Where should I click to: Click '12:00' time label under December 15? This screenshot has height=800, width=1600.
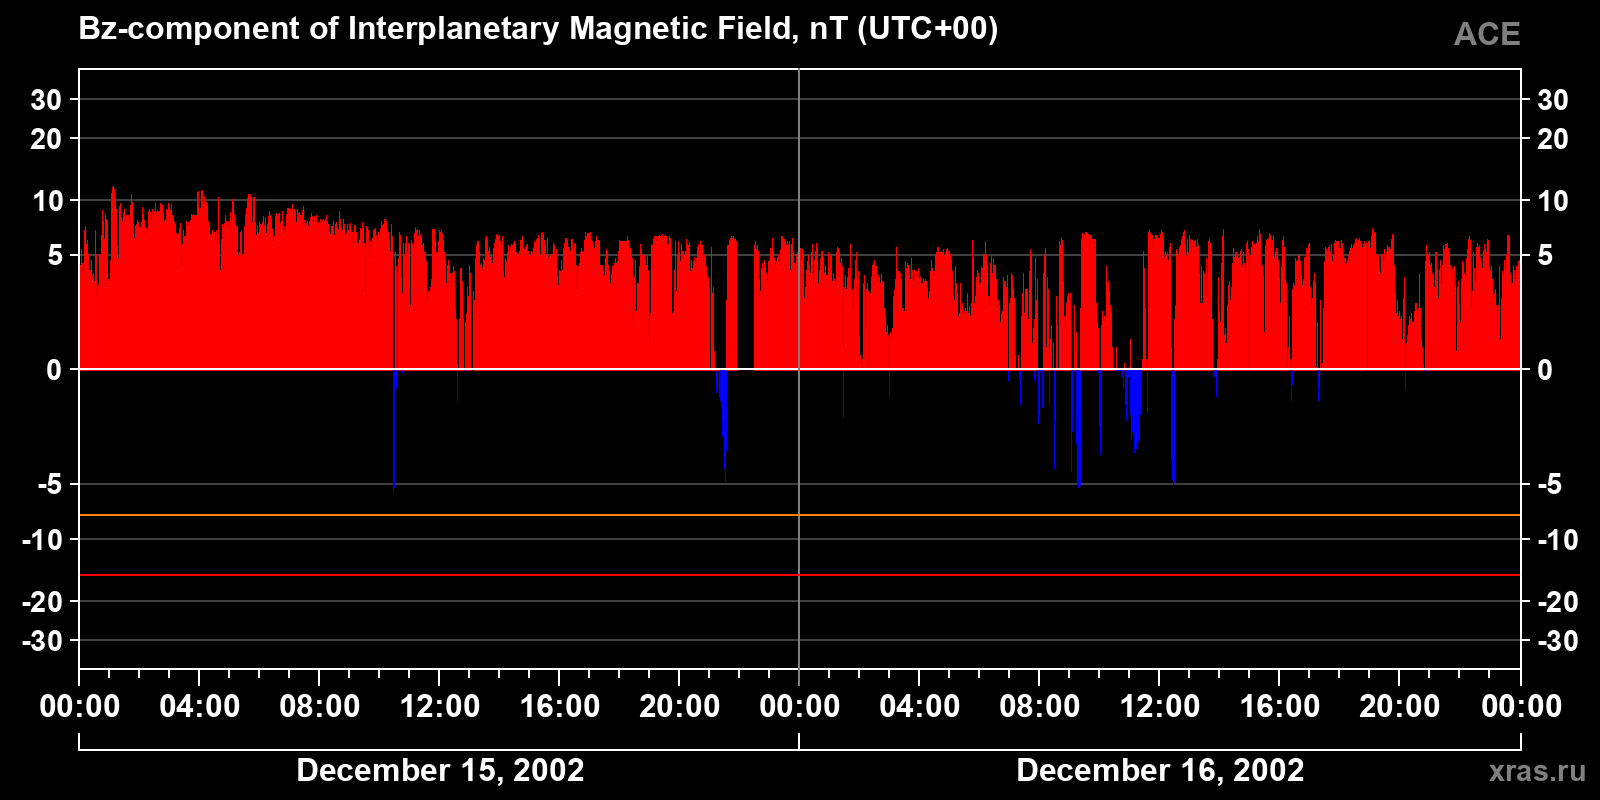(x=440, y=706)
